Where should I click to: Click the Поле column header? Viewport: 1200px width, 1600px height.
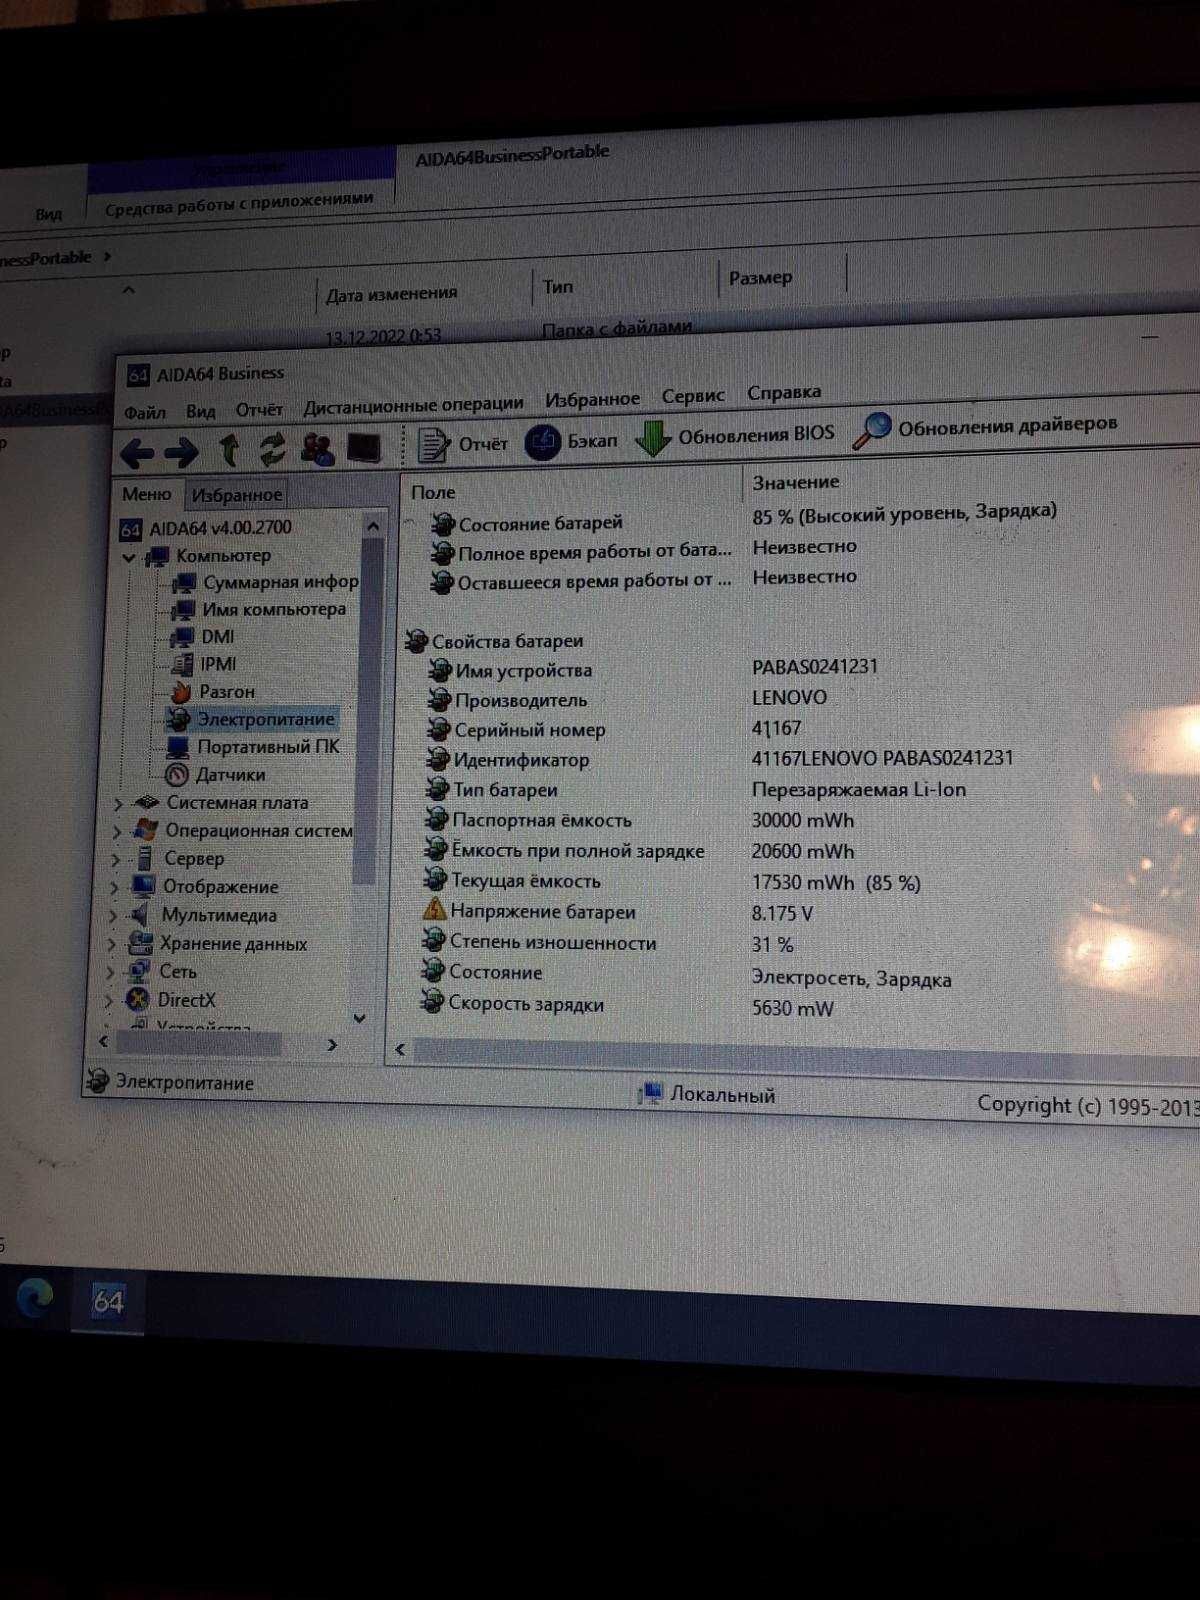pos(433,492)
